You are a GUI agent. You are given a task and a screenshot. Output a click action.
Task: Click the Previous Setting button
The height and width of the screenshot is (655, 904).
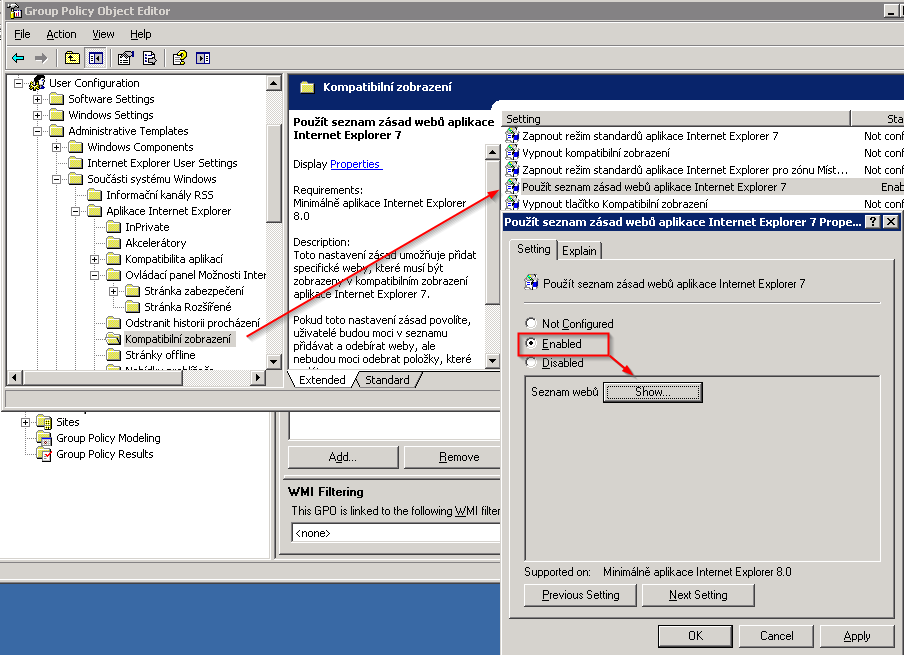pyautogui.click(x=580, y=595)
